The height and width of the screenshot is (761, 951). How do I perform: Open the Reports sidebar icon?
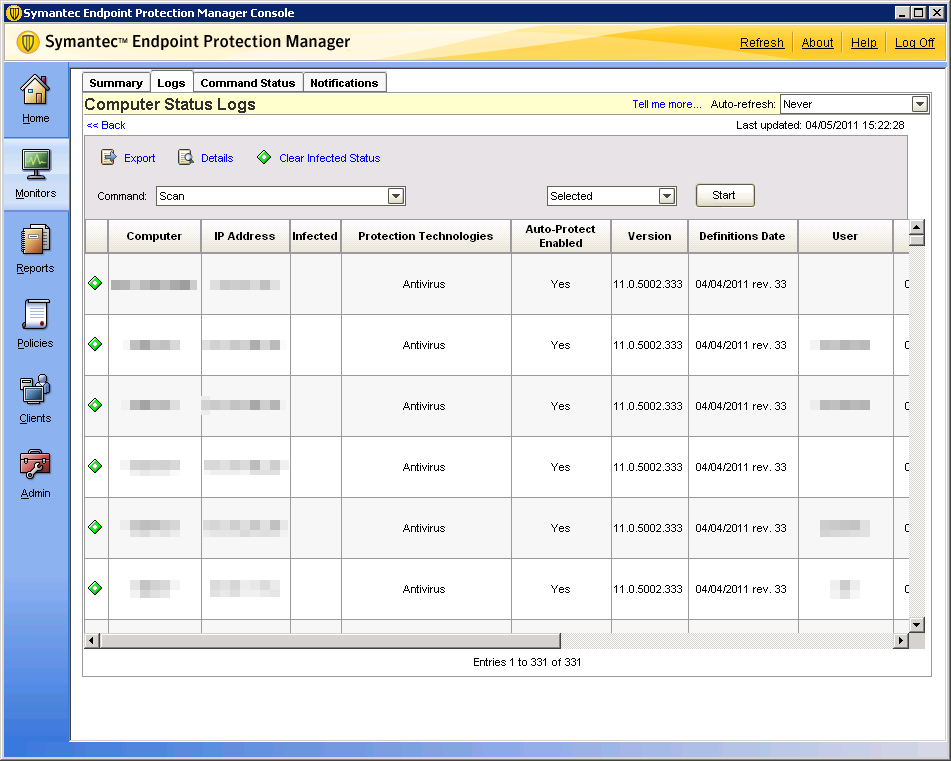(x=35, y=247)
